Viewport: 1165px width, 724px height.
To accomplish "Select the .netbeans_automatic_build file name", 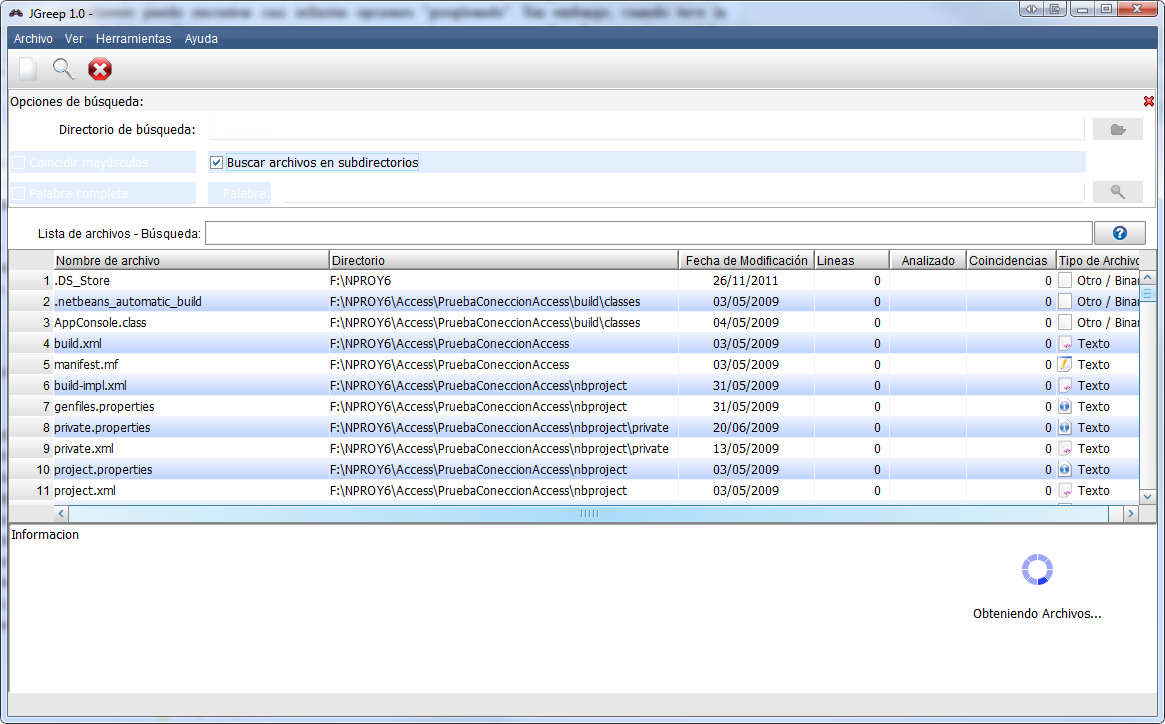I will pos(128,302).
